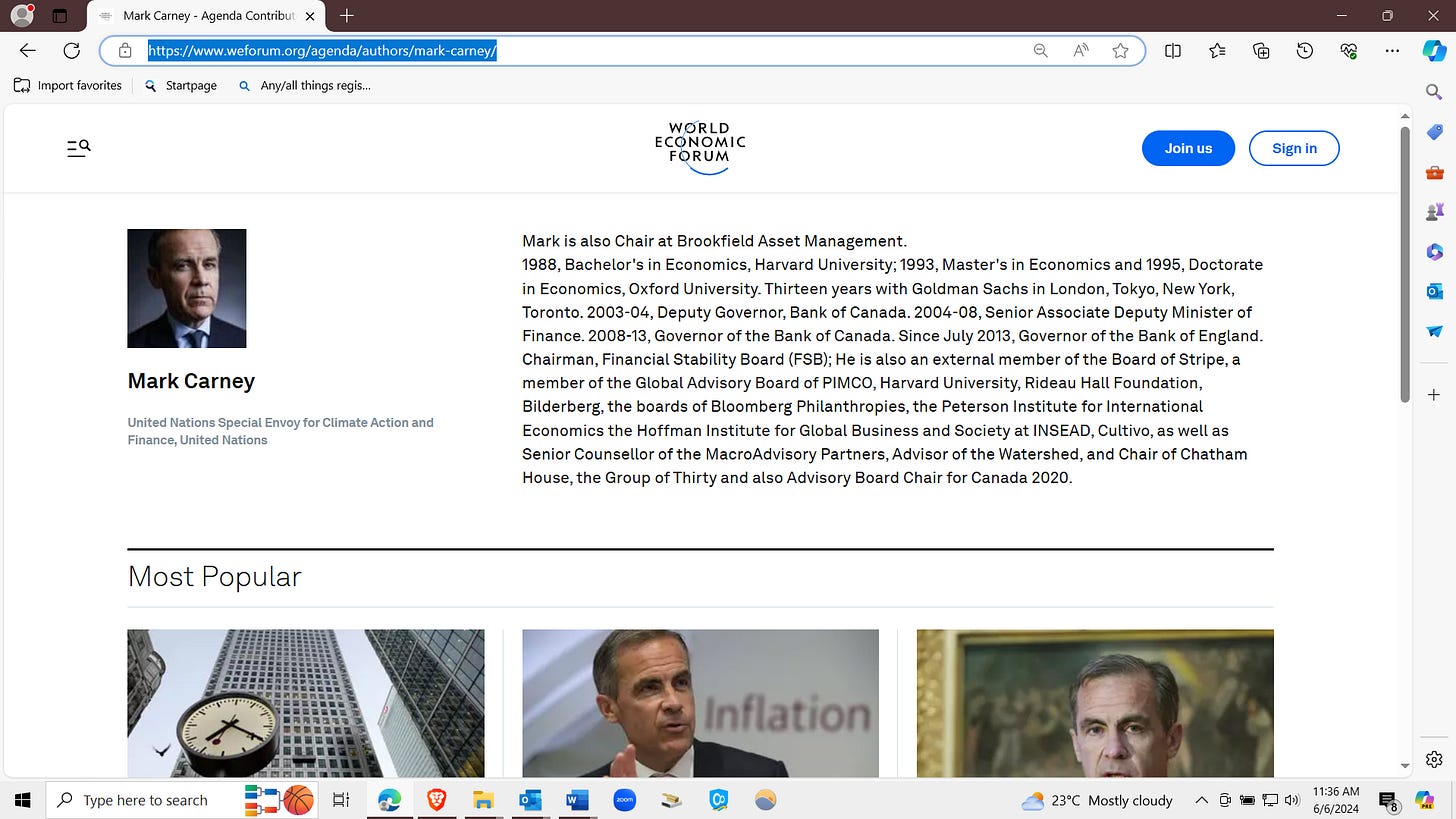Show hidden system tray icons chevron
Screen dimensions: 1456x819
[x=1202, y=800]
